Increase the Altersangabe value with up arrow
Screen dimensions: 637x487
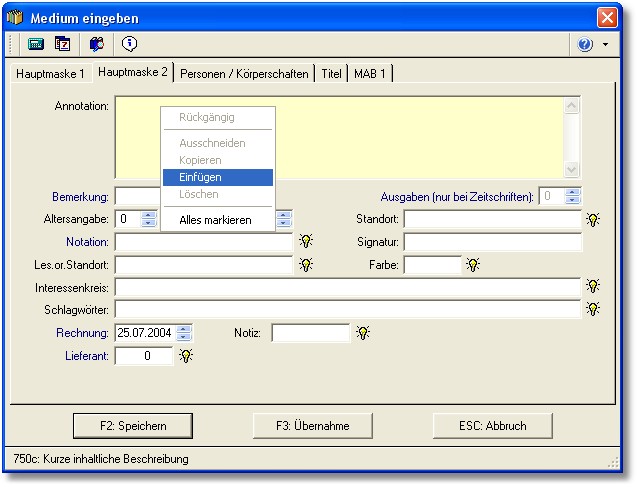pyautogui.click(x=149, y=214)
